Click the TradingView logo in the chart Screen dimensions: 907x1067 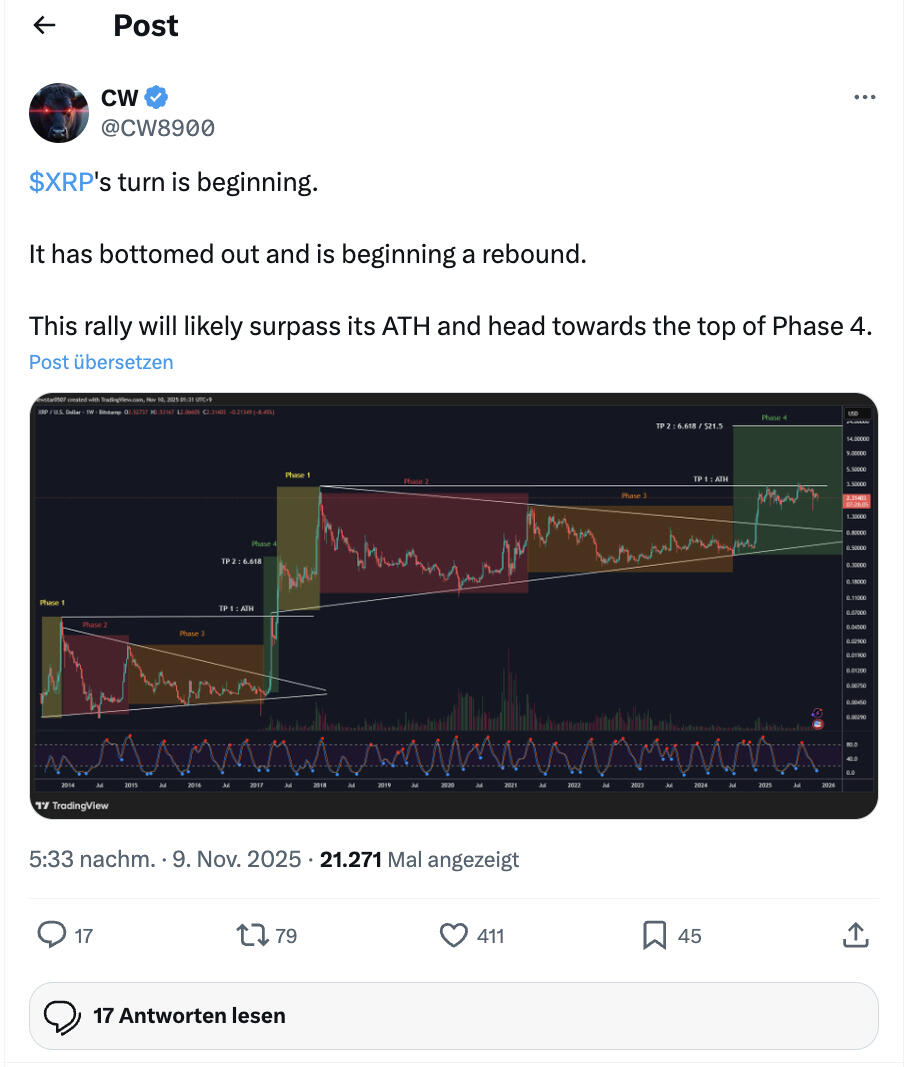point(72,805)
